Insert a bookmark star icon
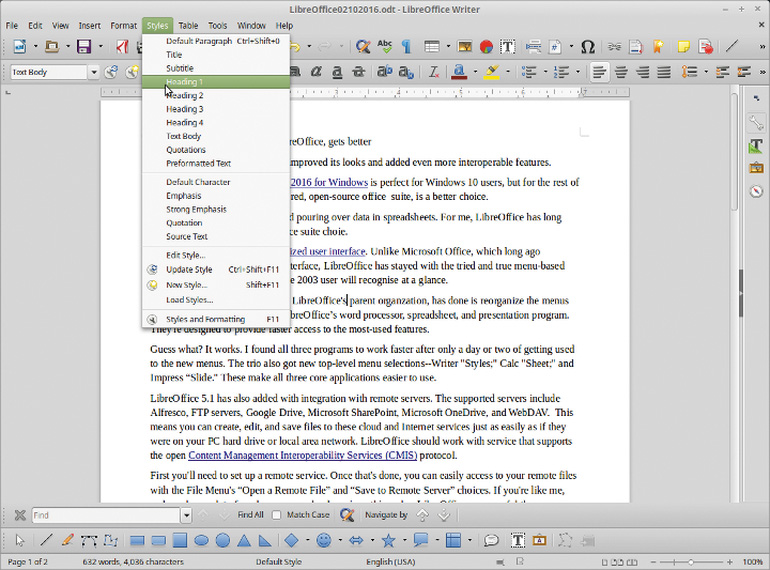 pos(658,47)
